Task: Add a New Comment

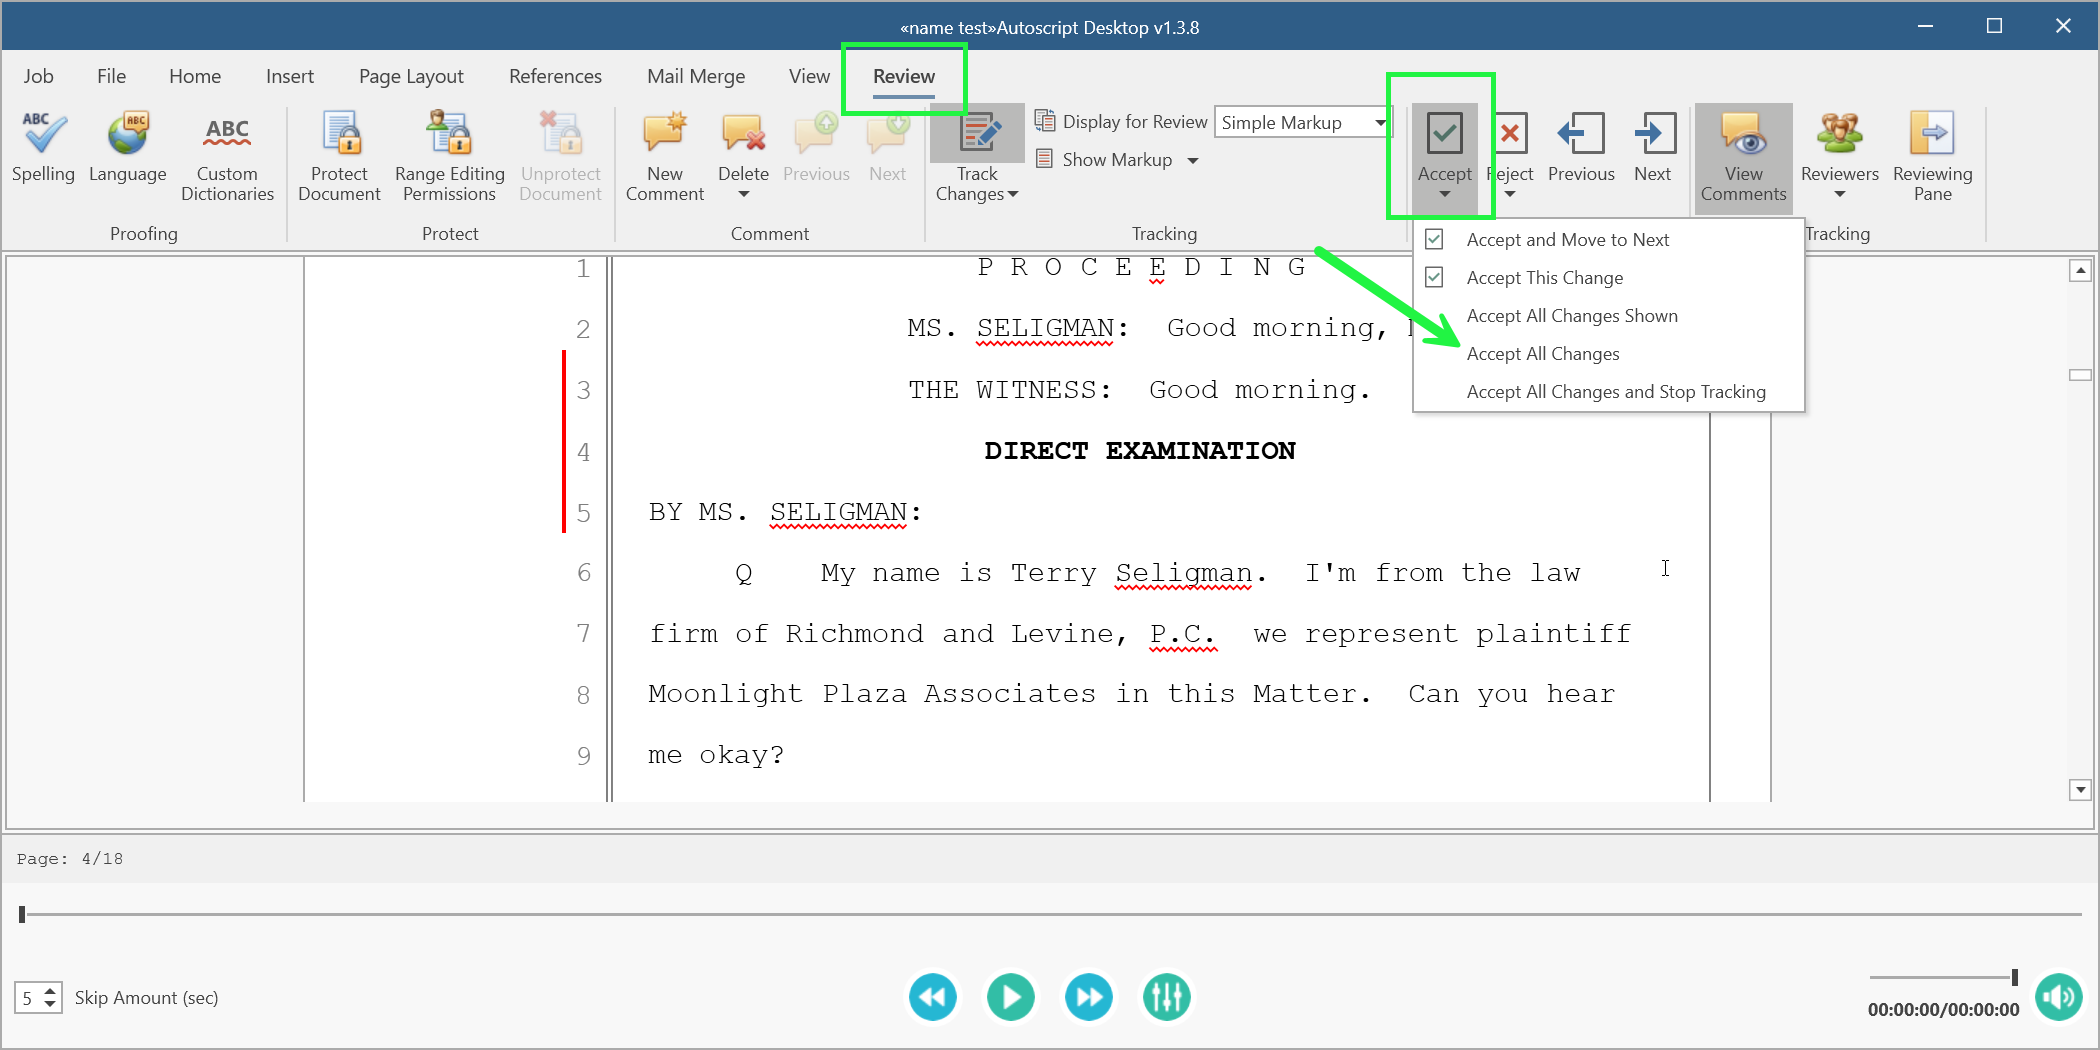Action: click(664, 157)
